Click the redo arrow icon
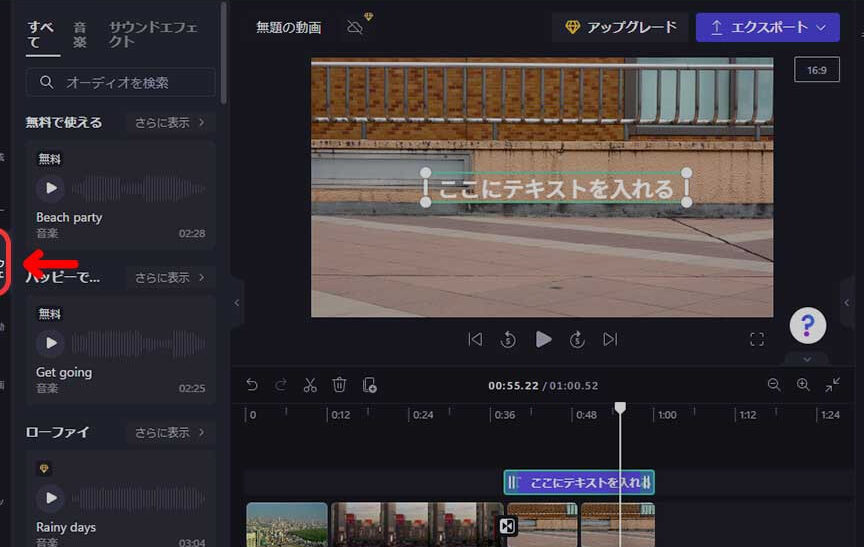The image size is (864, 547). pos(281,384)
